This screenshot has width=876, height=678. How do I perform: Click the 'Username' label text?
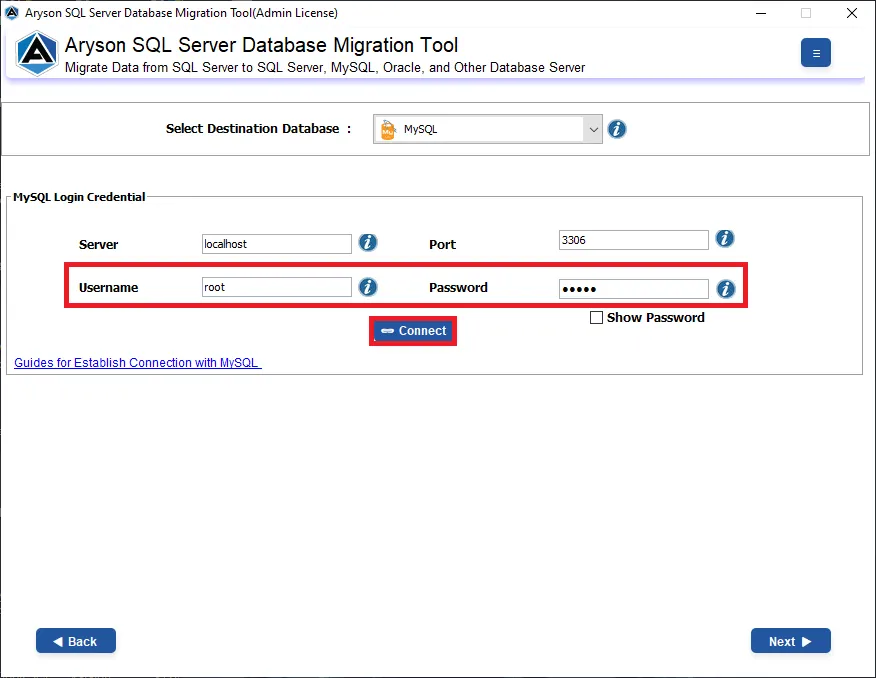pos(108,288)
